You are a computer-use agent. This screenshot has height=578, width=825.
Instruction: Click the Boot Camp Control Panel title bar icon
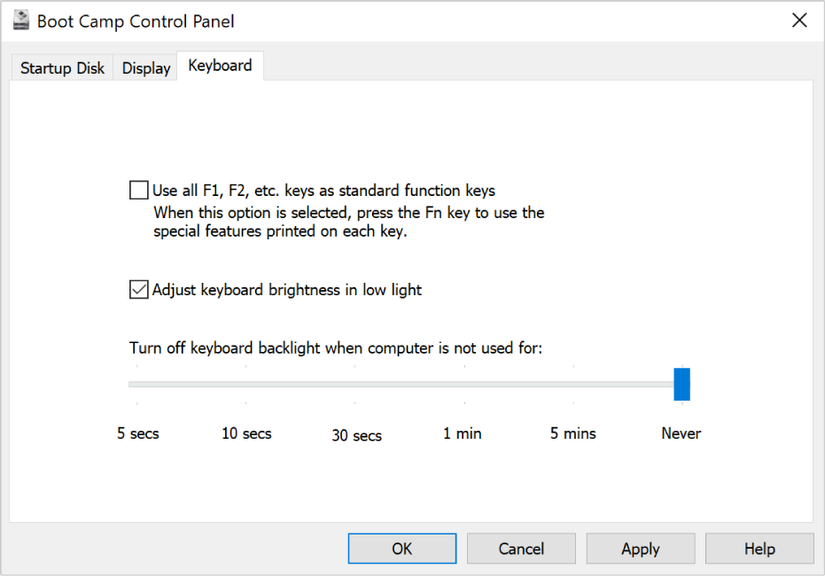click(21, 20)
